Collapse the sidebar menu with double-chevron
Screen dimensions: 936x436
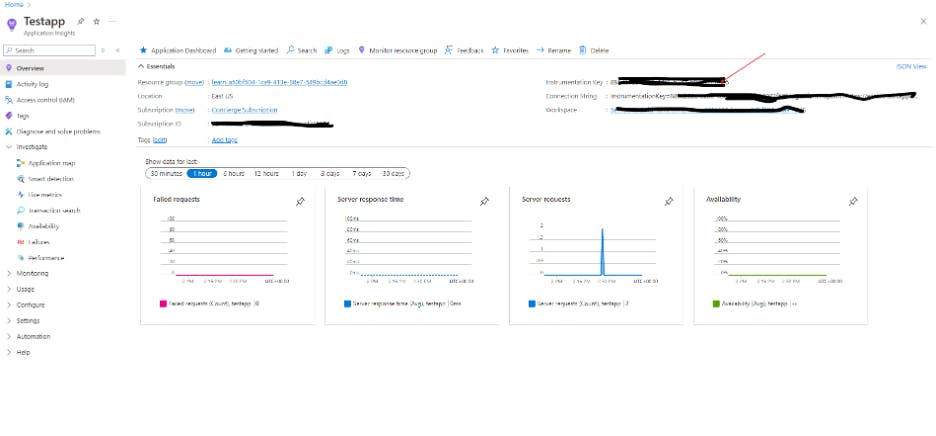(x=118, y=51)
